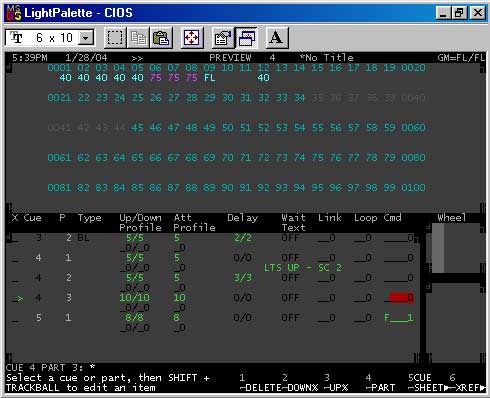Screen dimensions: 490x398
Task: Click channel number 45
Action: pos(137,128)
